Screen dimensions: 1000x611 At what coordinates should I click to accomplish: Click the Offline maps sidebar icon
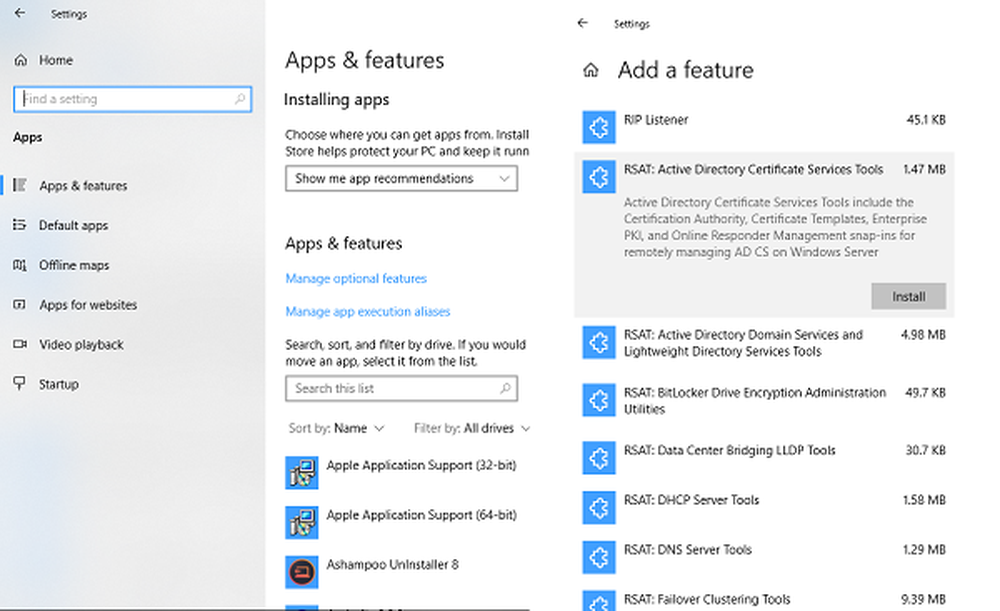20,265
